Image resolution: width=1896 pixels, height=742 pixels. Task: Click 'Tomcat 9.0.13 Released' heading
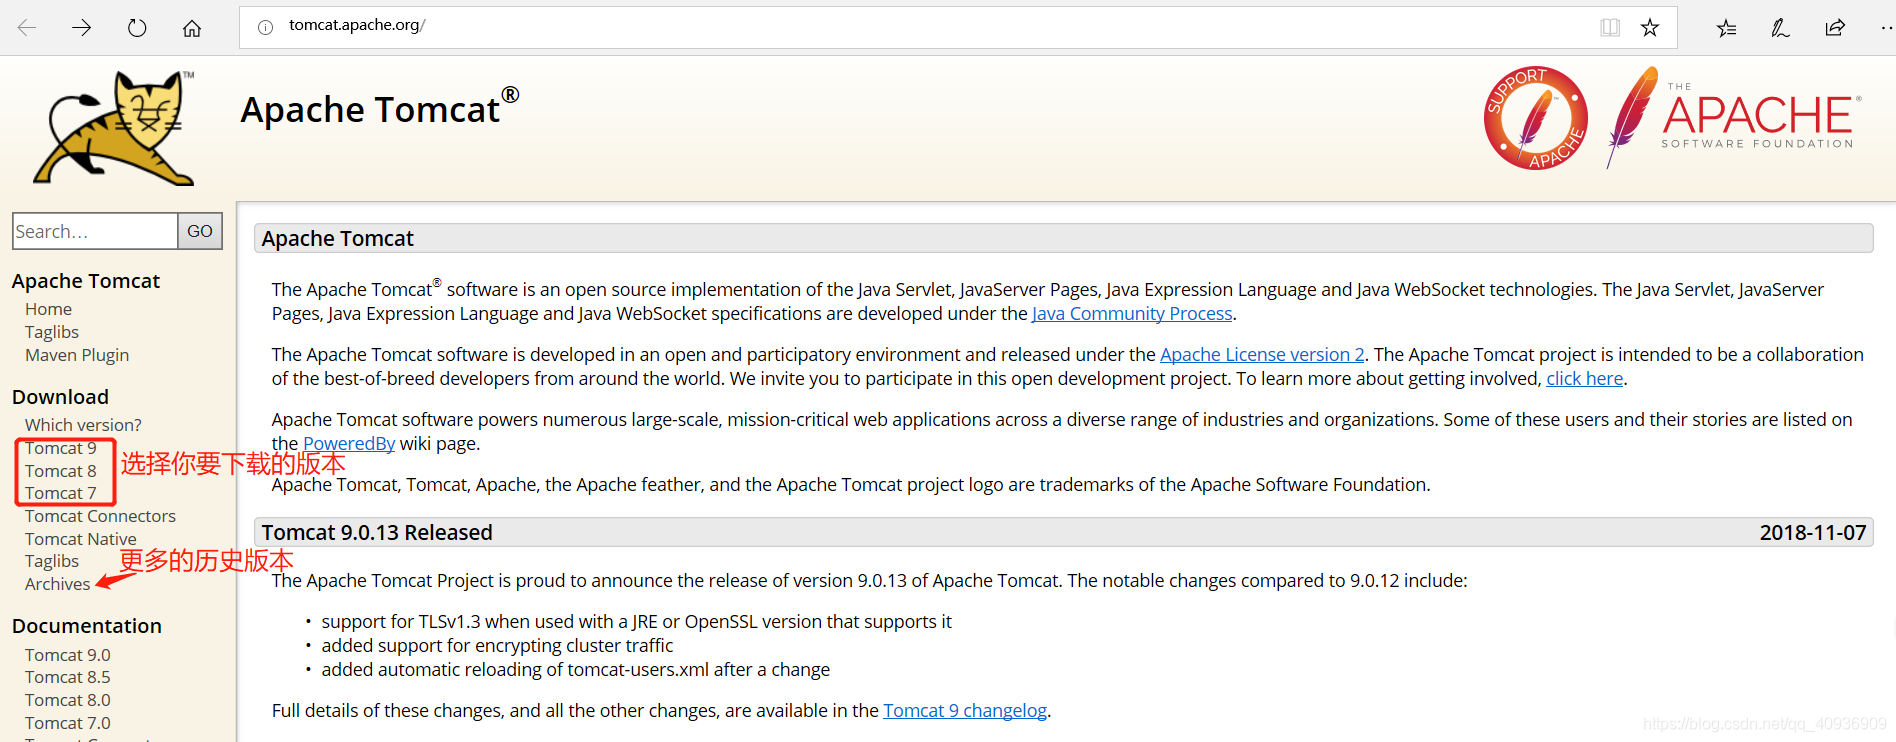(x=377, y=533)
